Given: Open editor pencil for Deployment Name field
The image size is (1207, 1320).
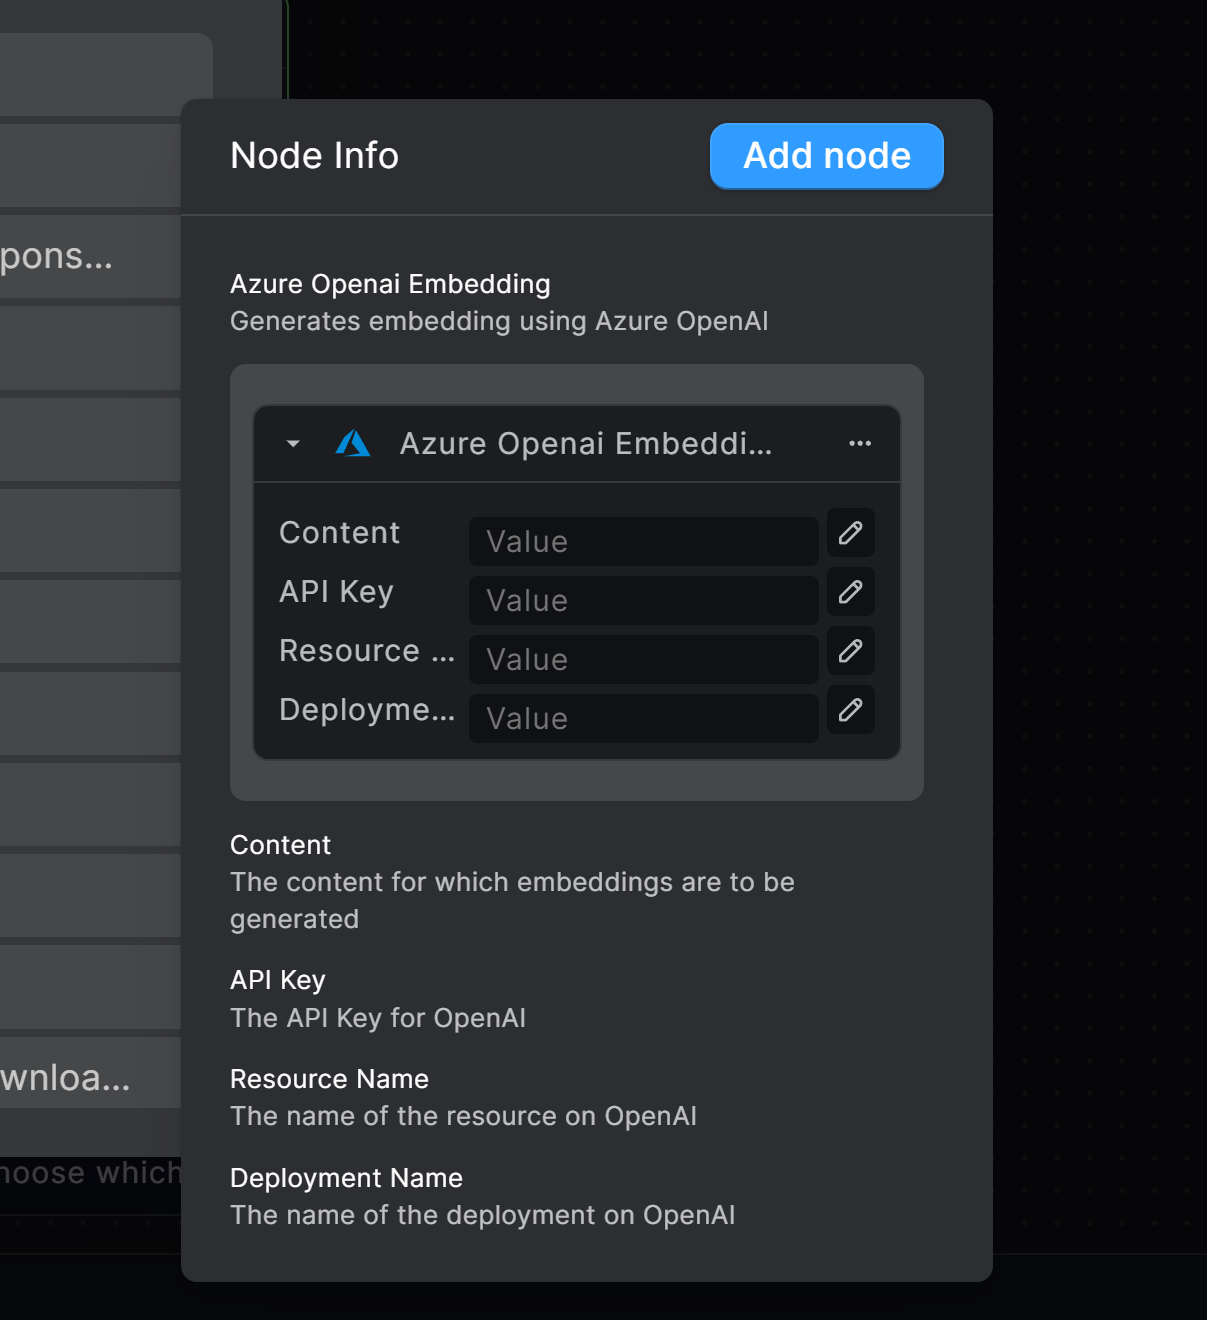Looking at the screenshot, I should click(x=851, y=710).
